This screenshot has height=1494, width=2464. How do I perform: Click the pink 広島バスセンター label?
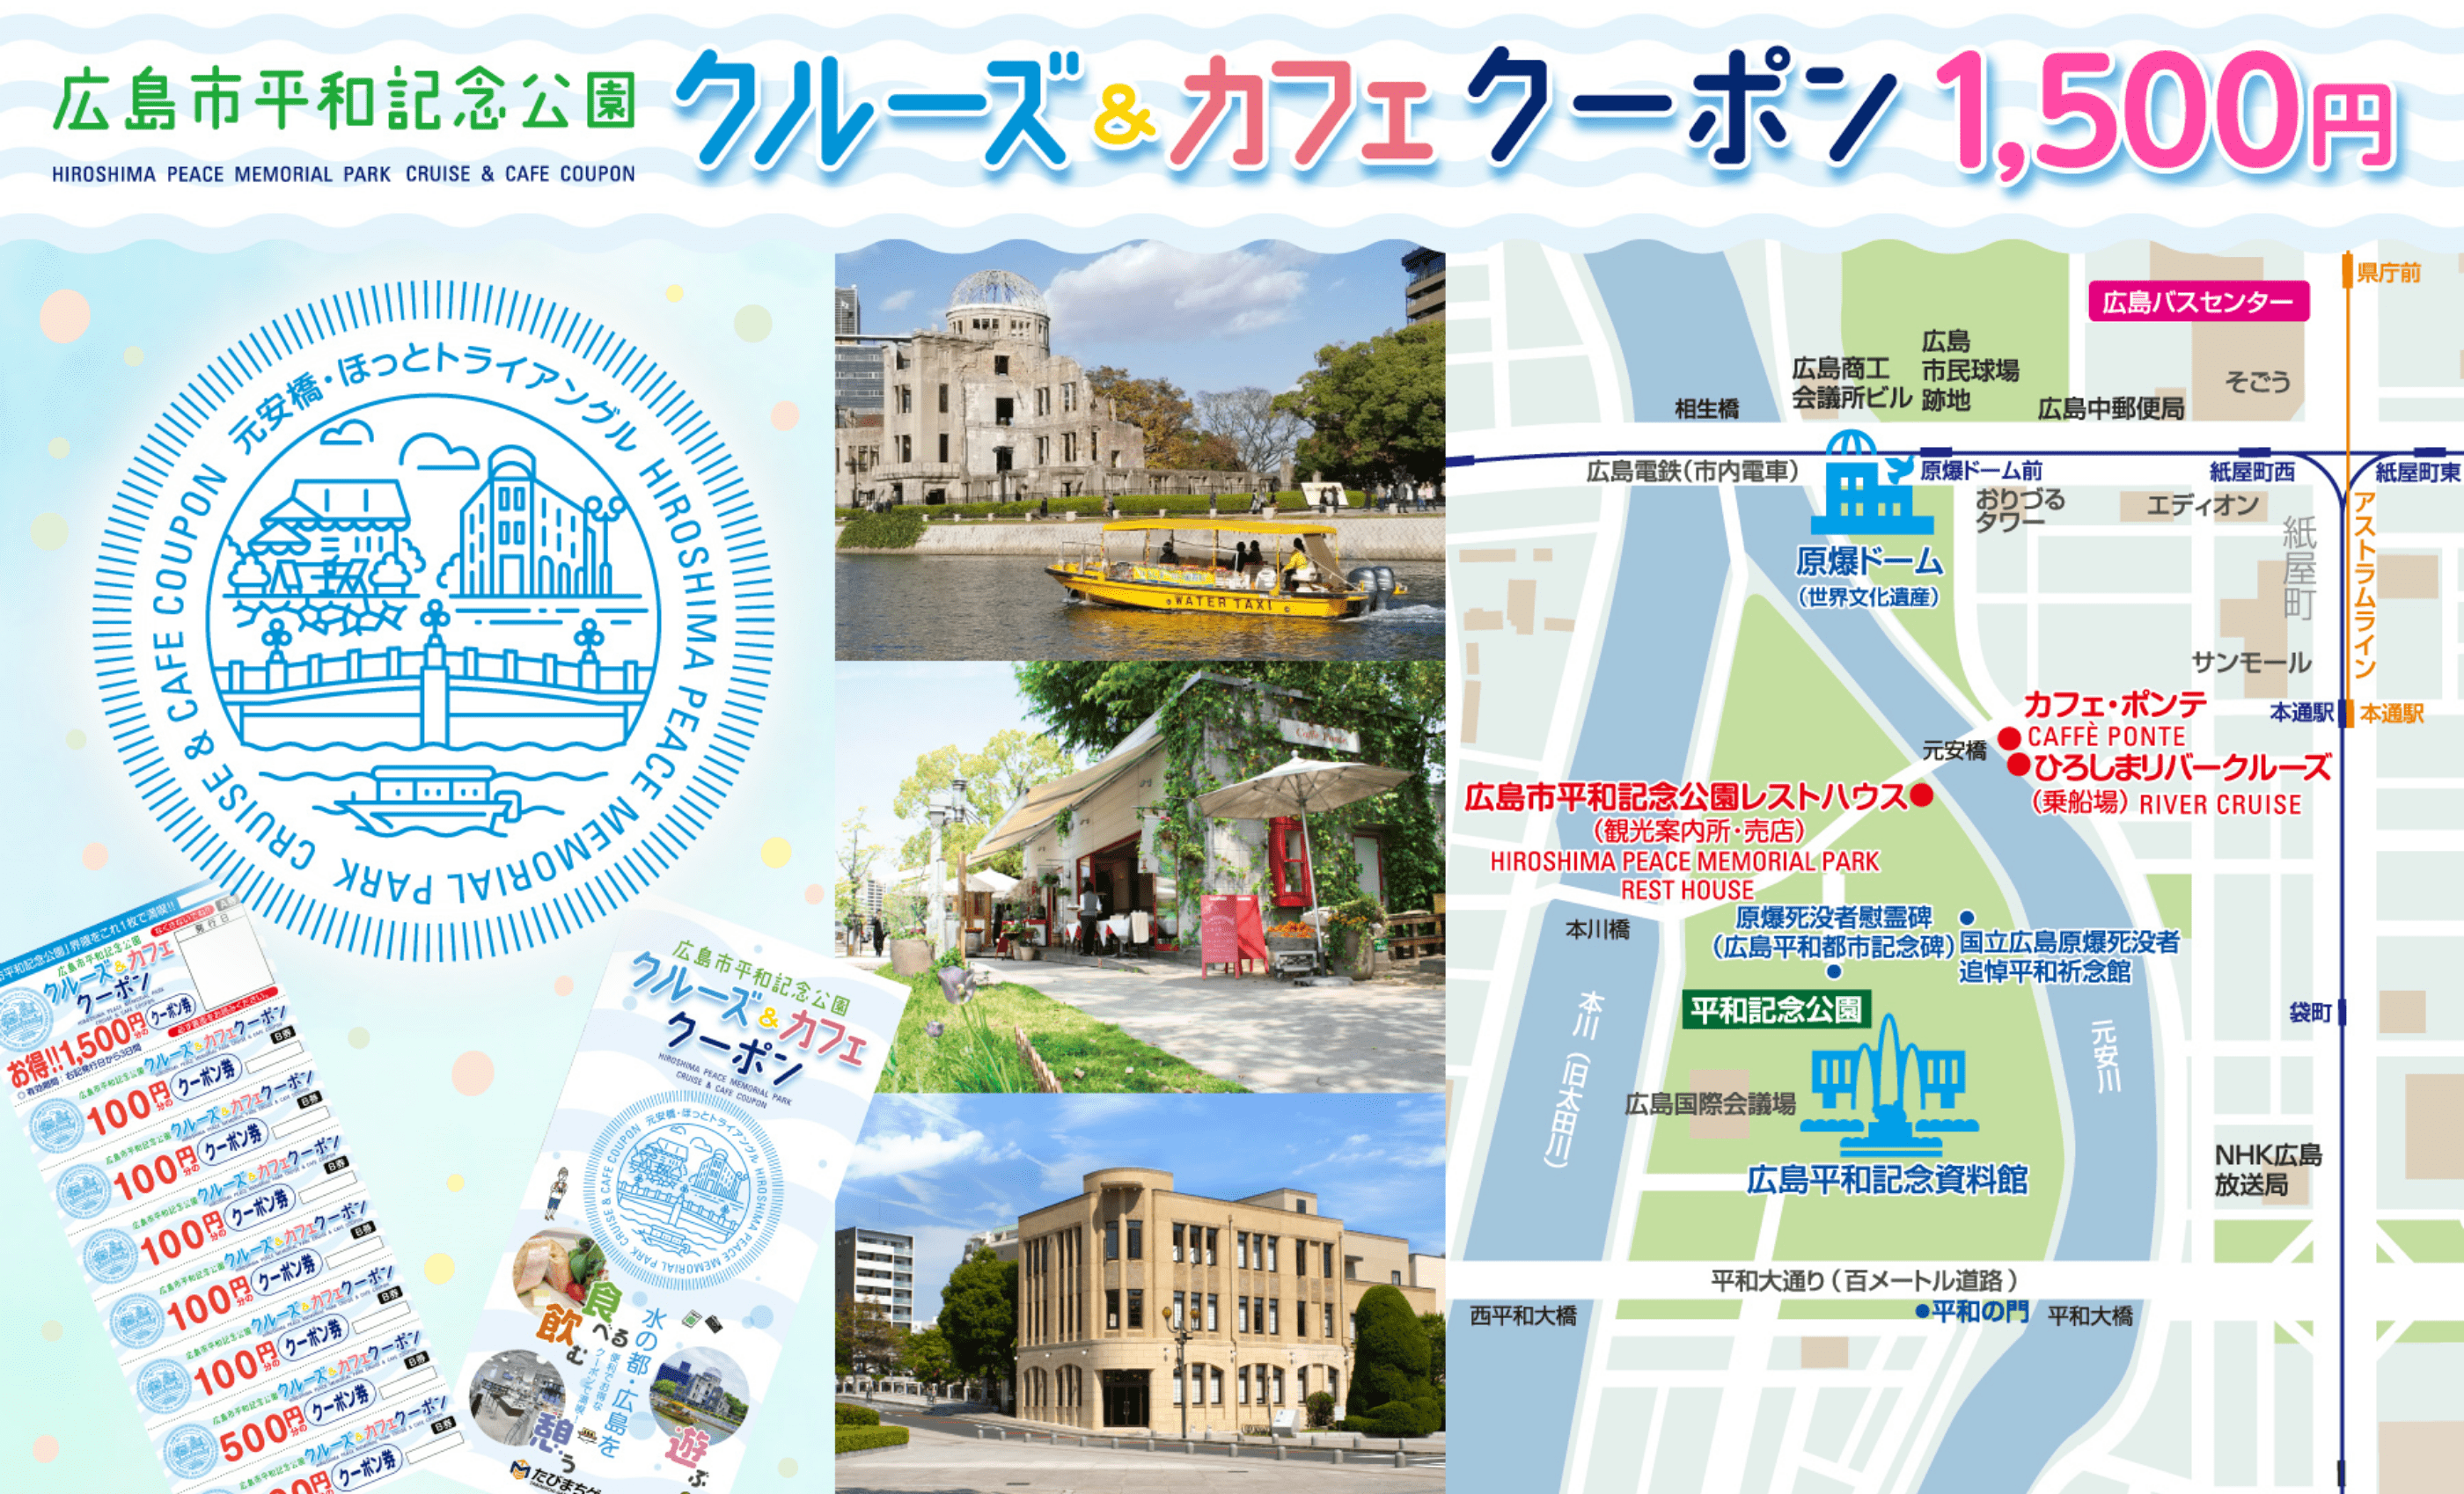point(2198,301)
